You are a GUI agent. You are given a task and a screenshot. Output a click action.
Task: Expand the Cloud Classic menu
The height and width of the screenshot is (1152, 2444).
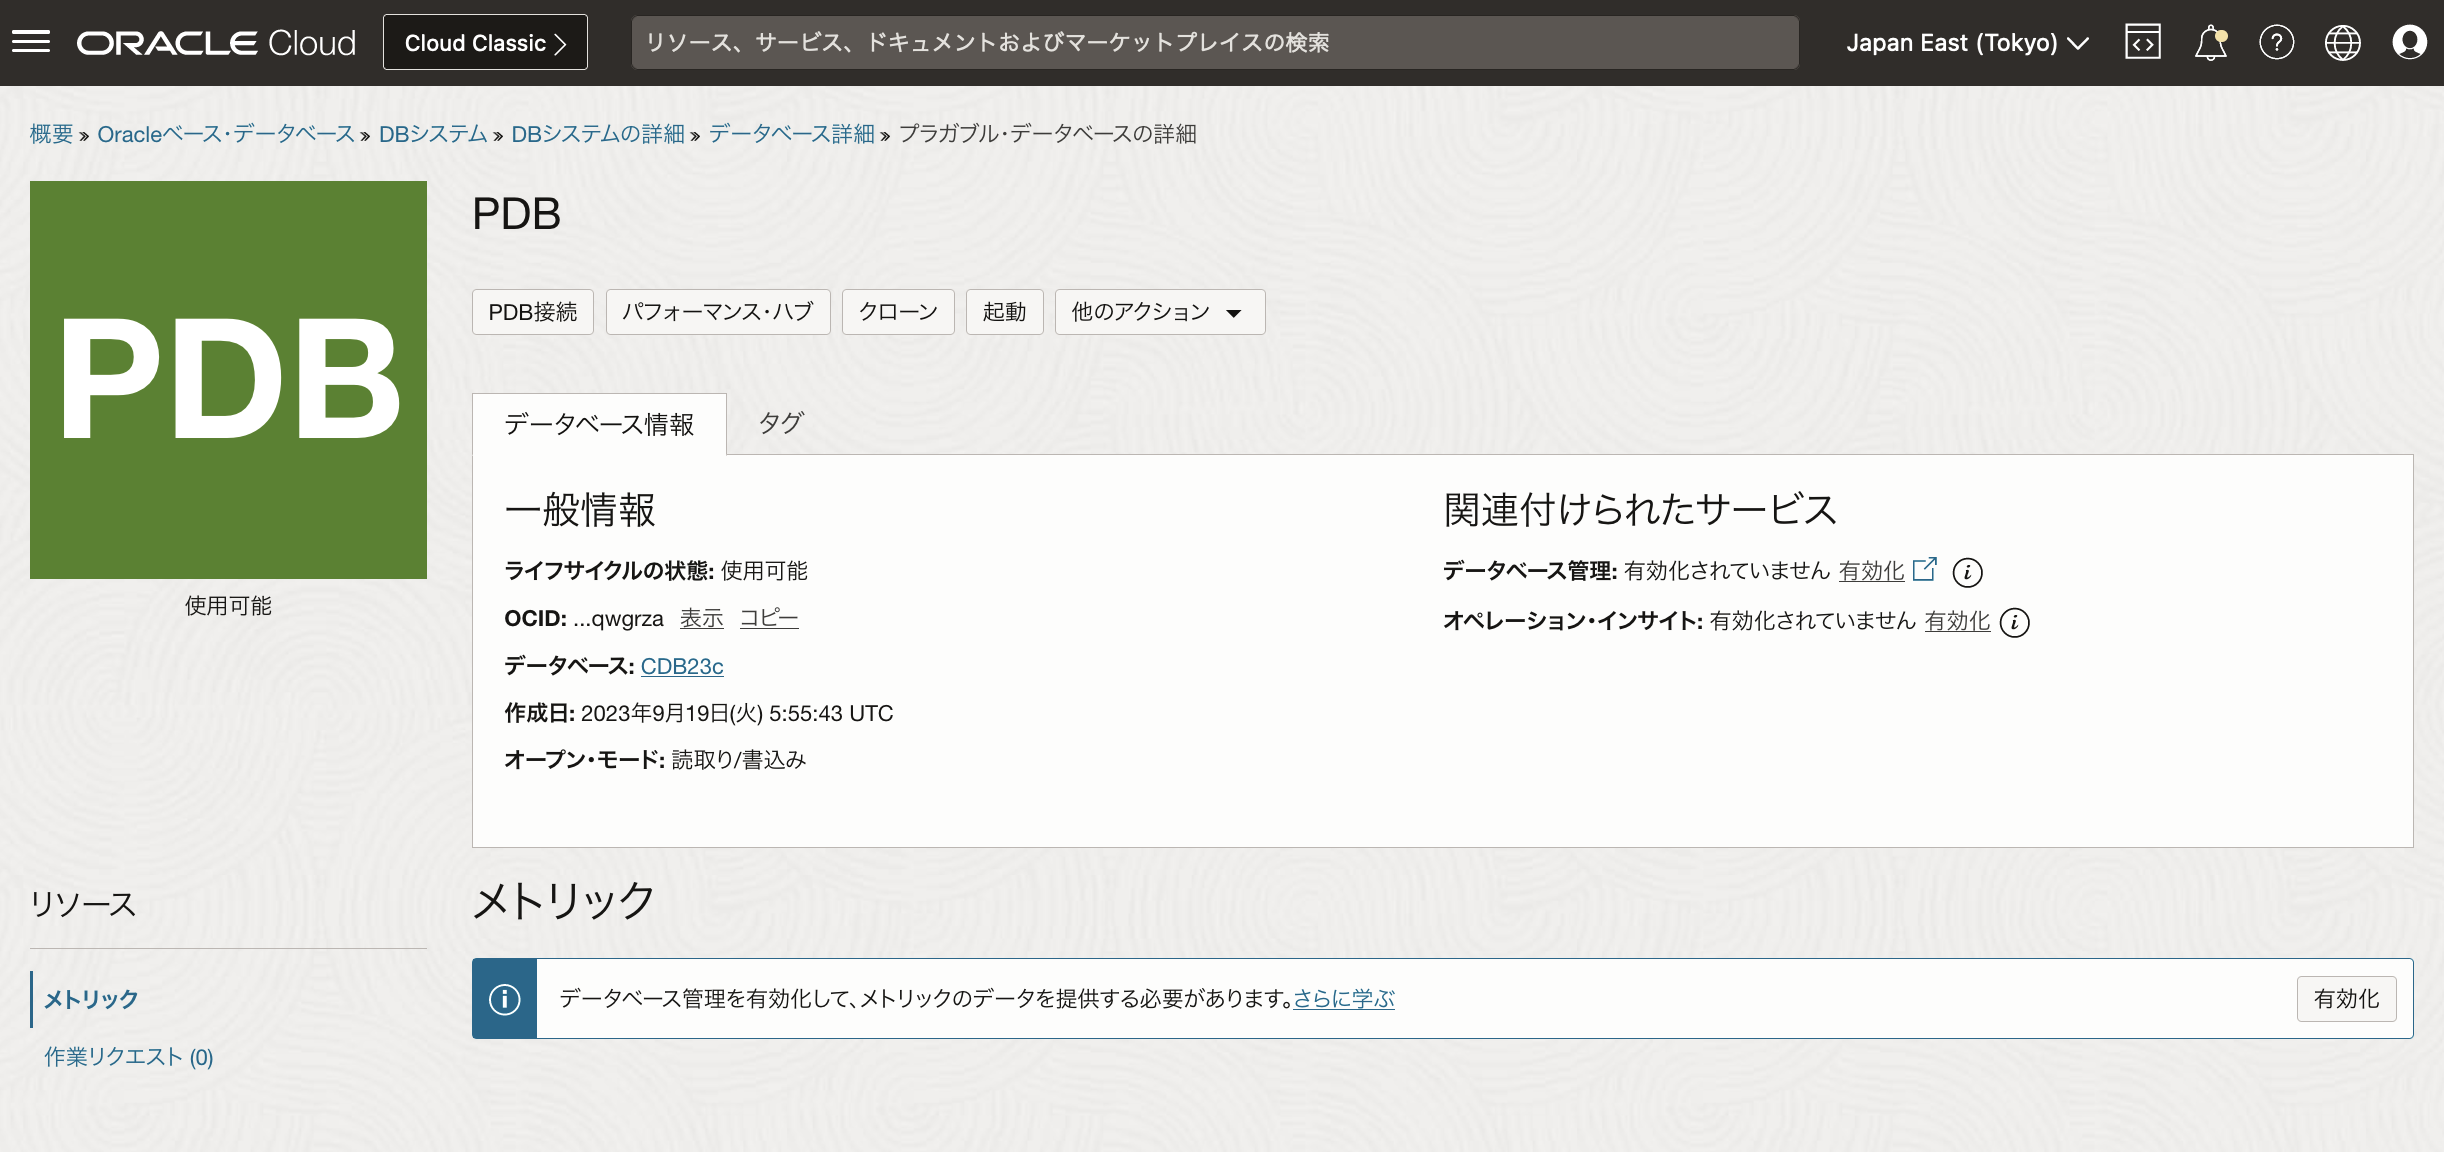(485, 42)
